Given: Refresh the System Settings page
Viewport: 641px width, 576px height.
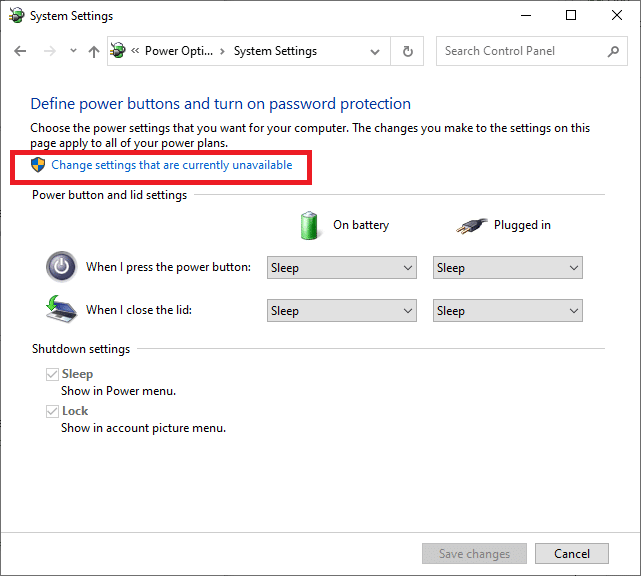Looking at the screenshot, I should [x=407, y=51].
